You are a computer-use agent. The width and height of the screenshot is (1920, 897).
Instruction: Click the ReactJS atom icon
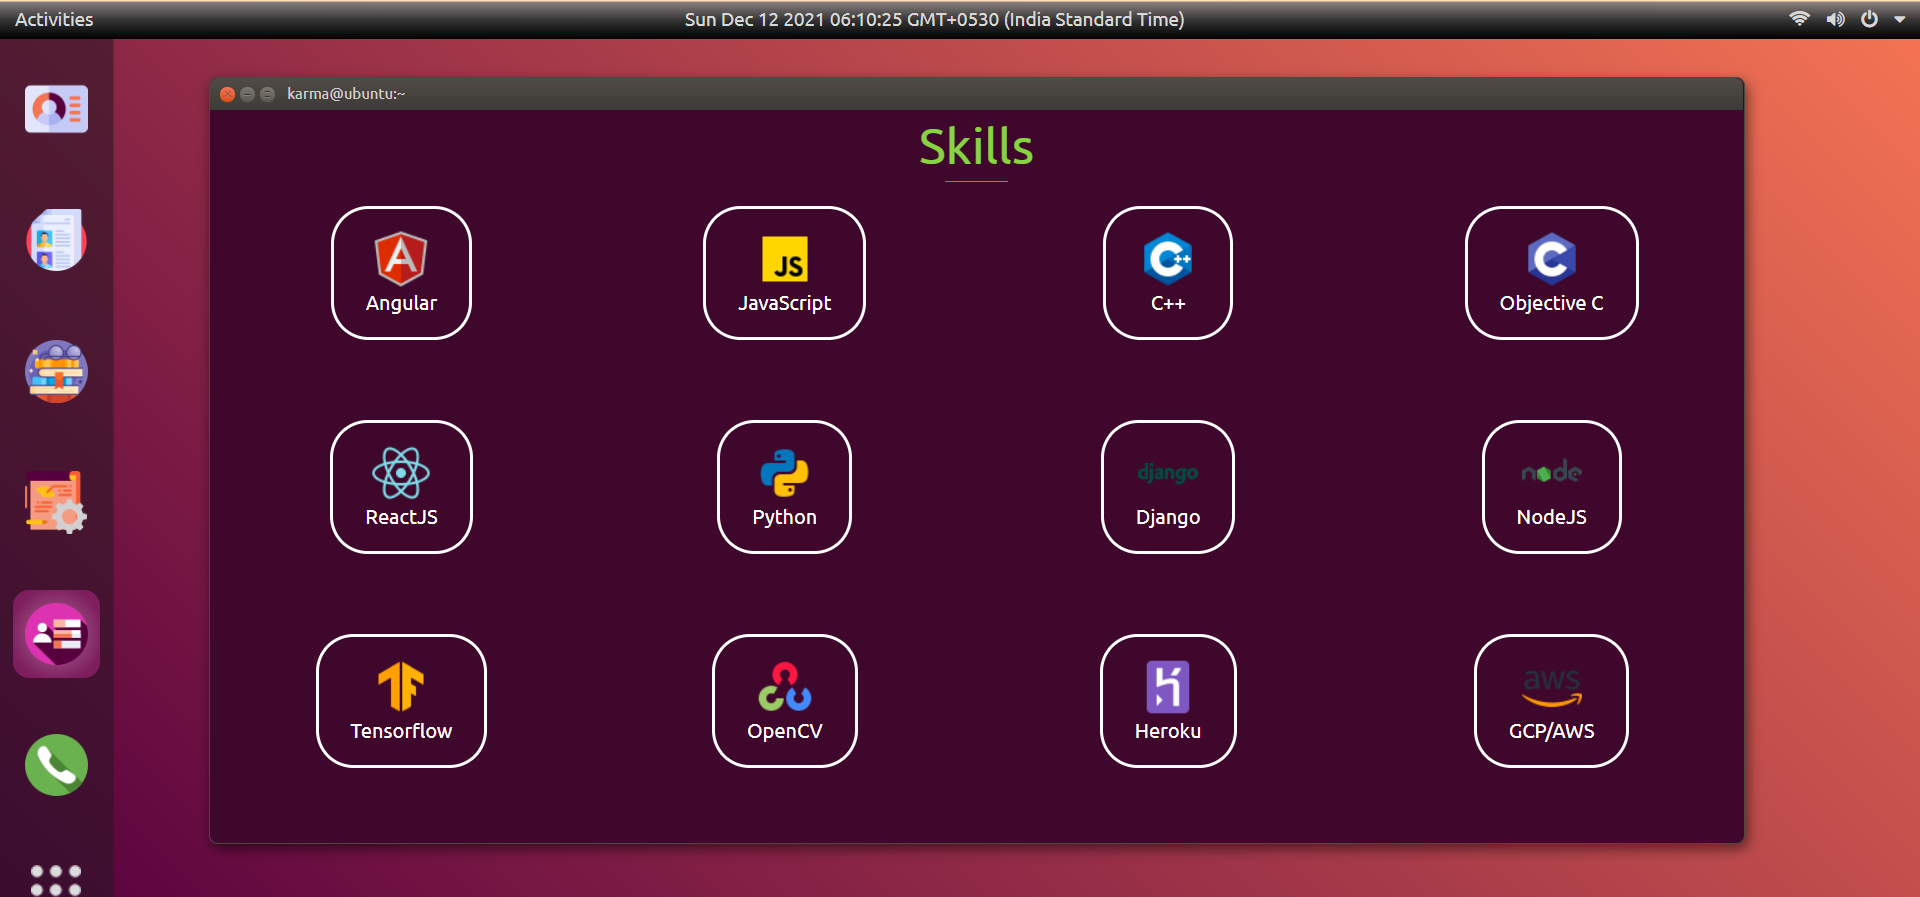(x=401, y=473)
